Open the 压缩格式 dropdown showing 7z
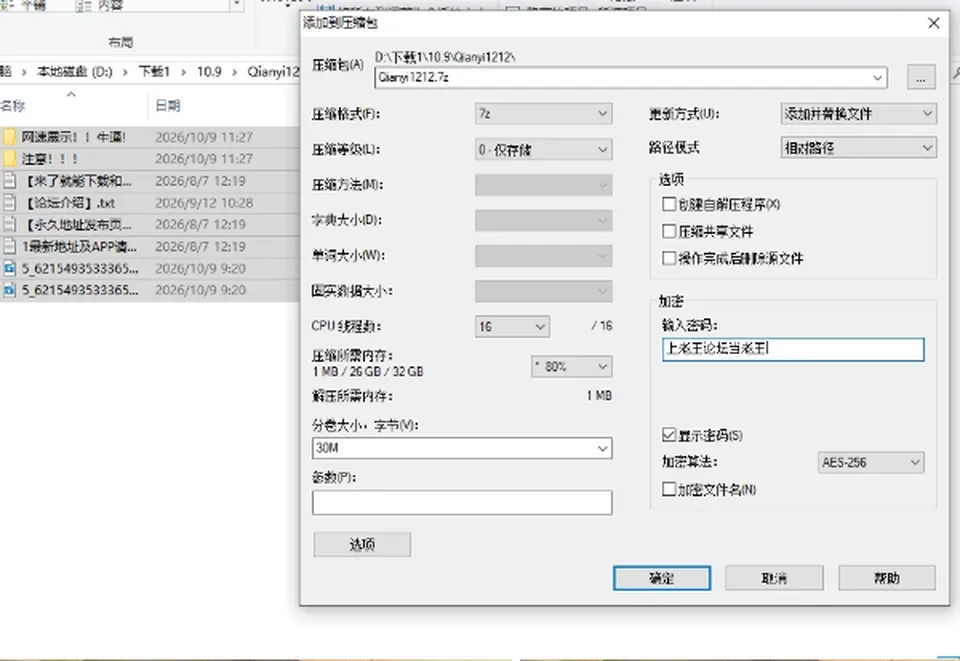960x661 pixels. 544,114
